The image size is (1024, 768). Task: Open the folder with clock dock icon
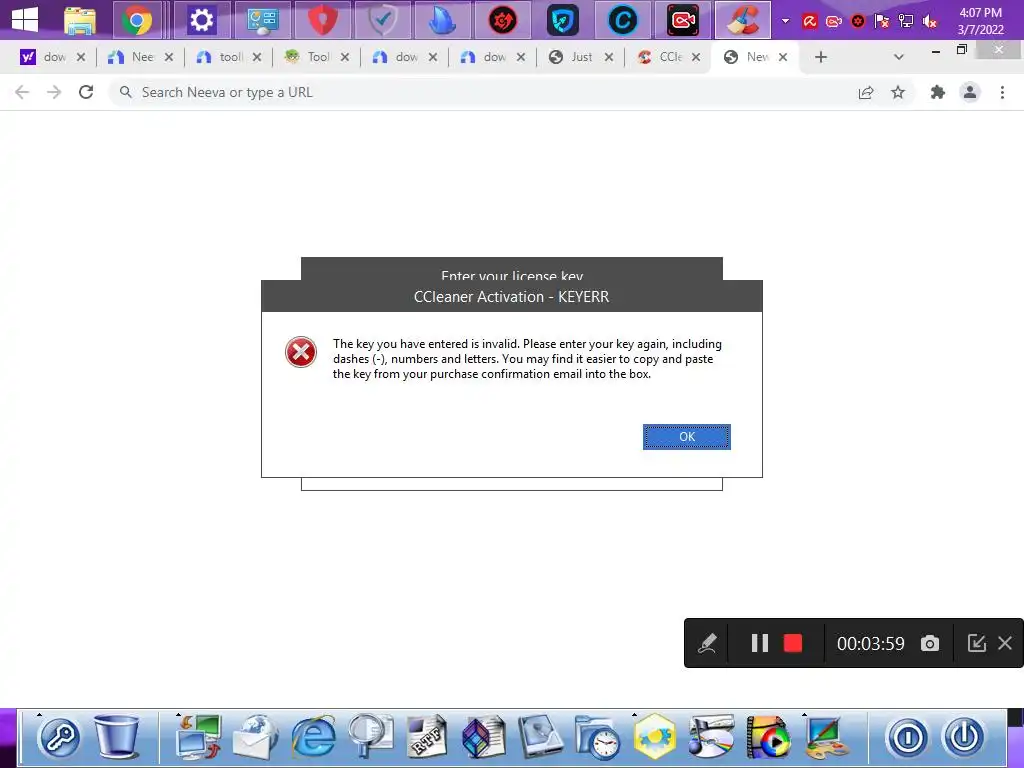pyautogui.click(x=598, y=737)
